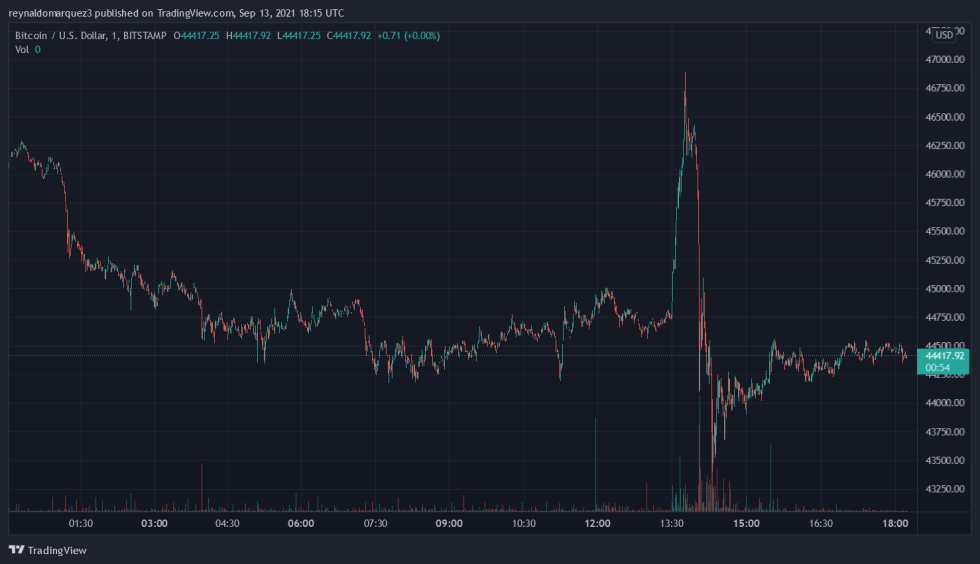This screenshot has height=564, width=980.
Task: Click the TradingView wordmark at bottom left
Action: [x=56, y=550]
